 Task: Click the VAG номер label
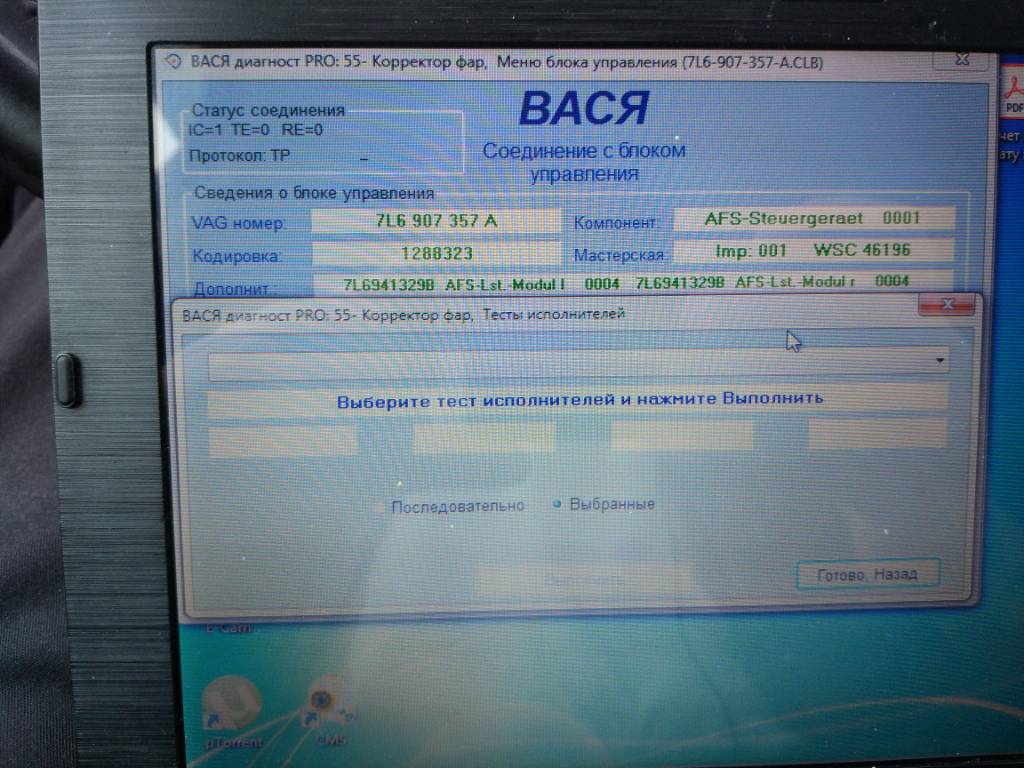pos(238,223)
